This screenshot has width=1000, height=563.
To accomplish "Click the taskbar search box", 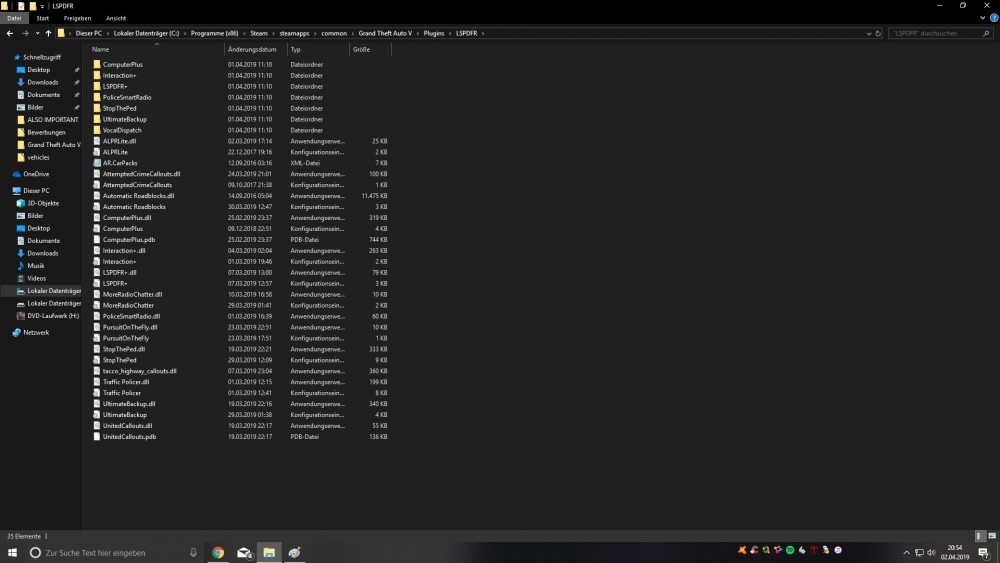I will (114, 553).
